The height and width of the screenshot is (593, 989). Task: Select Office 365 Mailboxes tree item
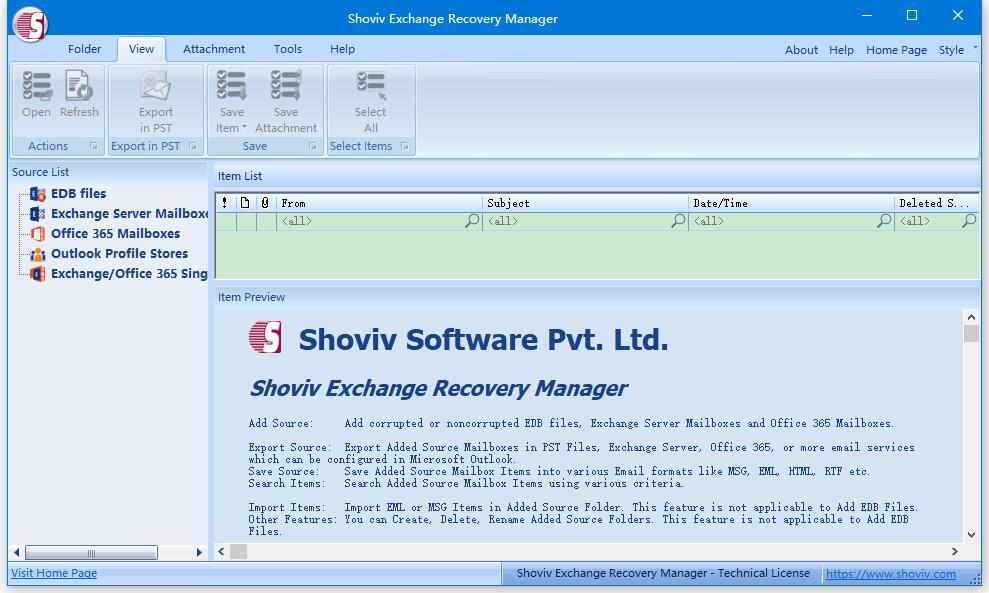coord(115,234)
